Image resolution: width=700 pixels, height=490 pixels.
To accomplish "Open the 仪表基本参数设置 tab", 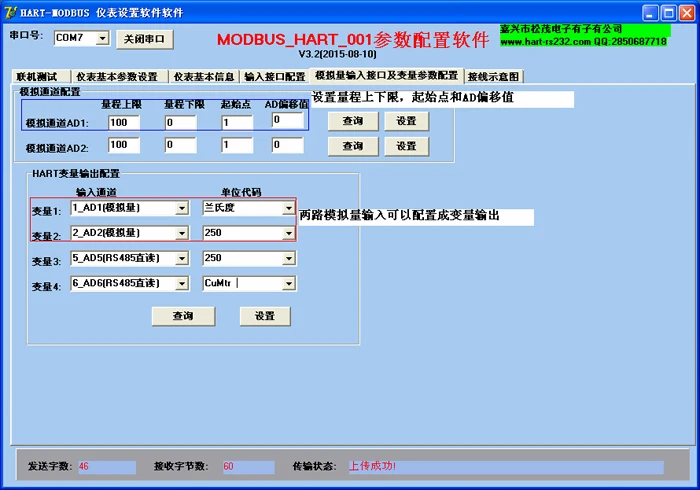I will click(x=119, y=77).
